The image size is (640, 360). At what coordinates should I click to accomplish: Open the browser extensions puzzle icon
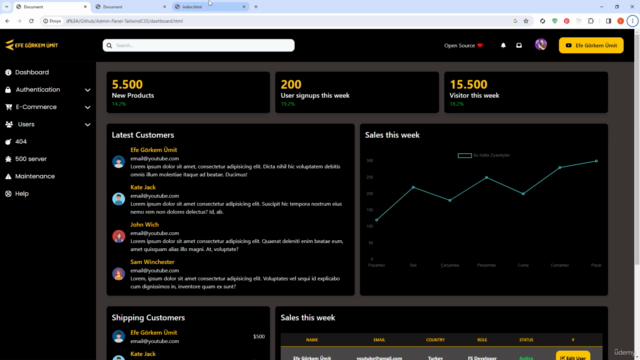point(591,21)
